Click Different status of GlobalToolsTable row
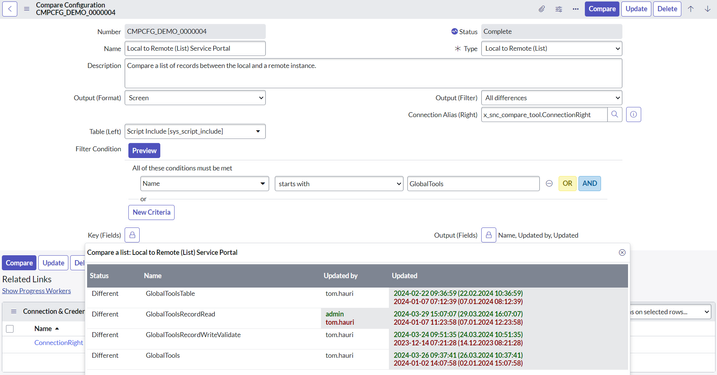717x375 pixels. coord(105,293)
